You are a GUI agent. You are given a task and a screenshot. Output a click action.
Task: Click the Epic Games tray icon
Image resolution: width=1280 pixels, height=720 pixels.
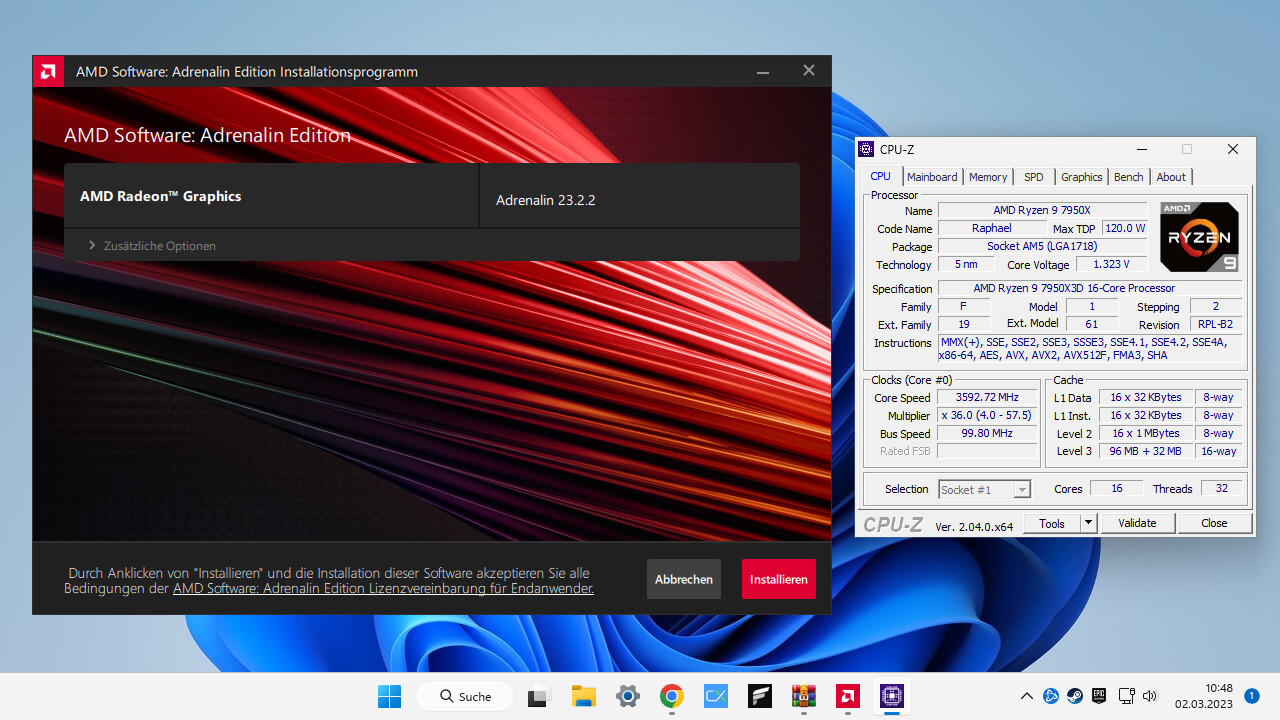tap(1099, 696)
